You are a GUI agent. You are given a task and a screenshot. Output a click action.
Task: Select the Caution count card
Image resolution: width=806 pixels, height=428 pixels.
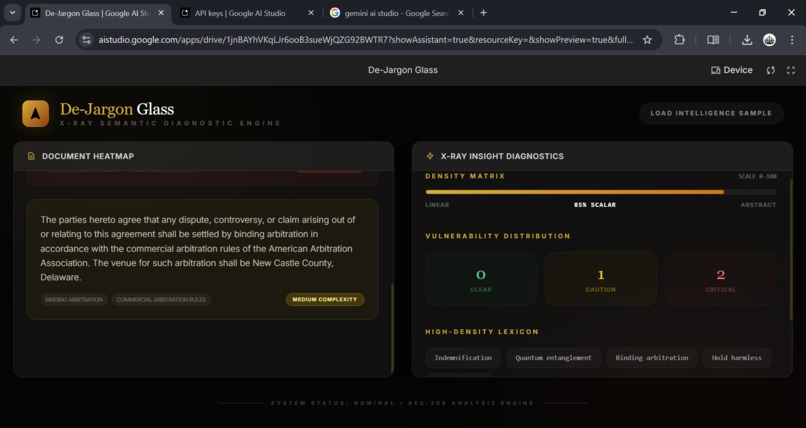click(x=600, y=279)
